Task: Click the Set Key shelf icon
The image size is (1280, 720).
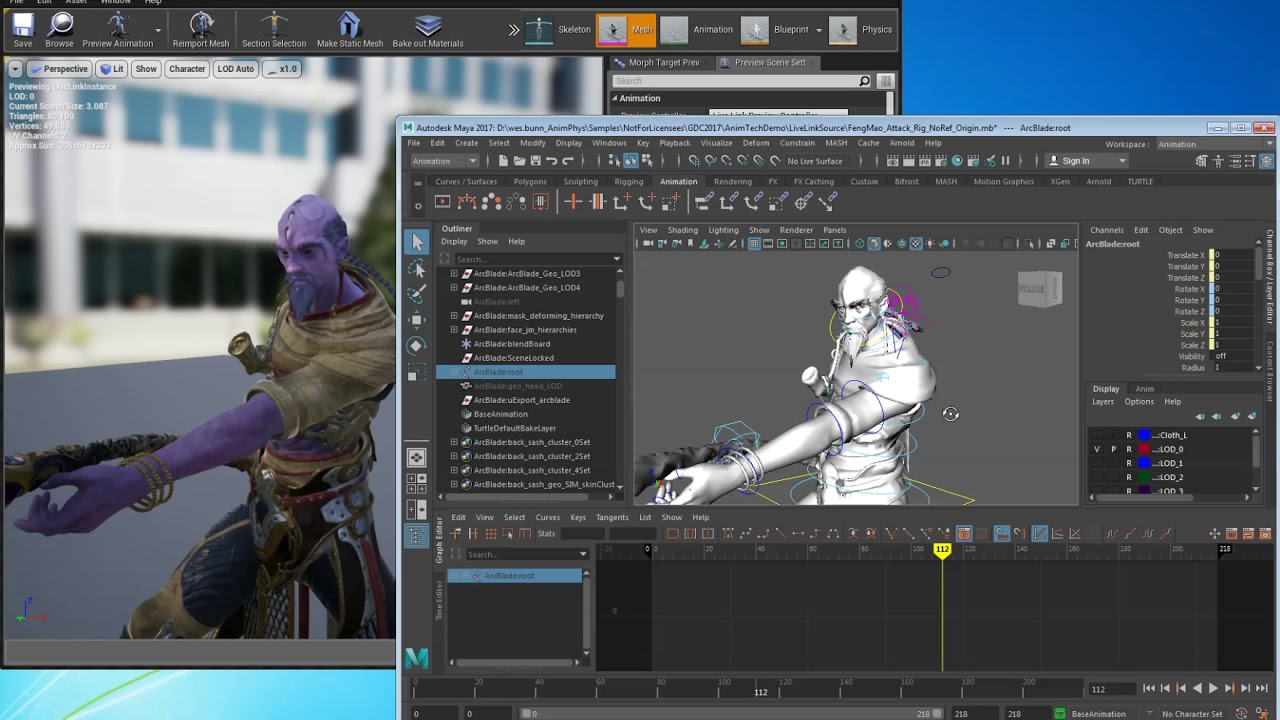Action: point(573,202)
